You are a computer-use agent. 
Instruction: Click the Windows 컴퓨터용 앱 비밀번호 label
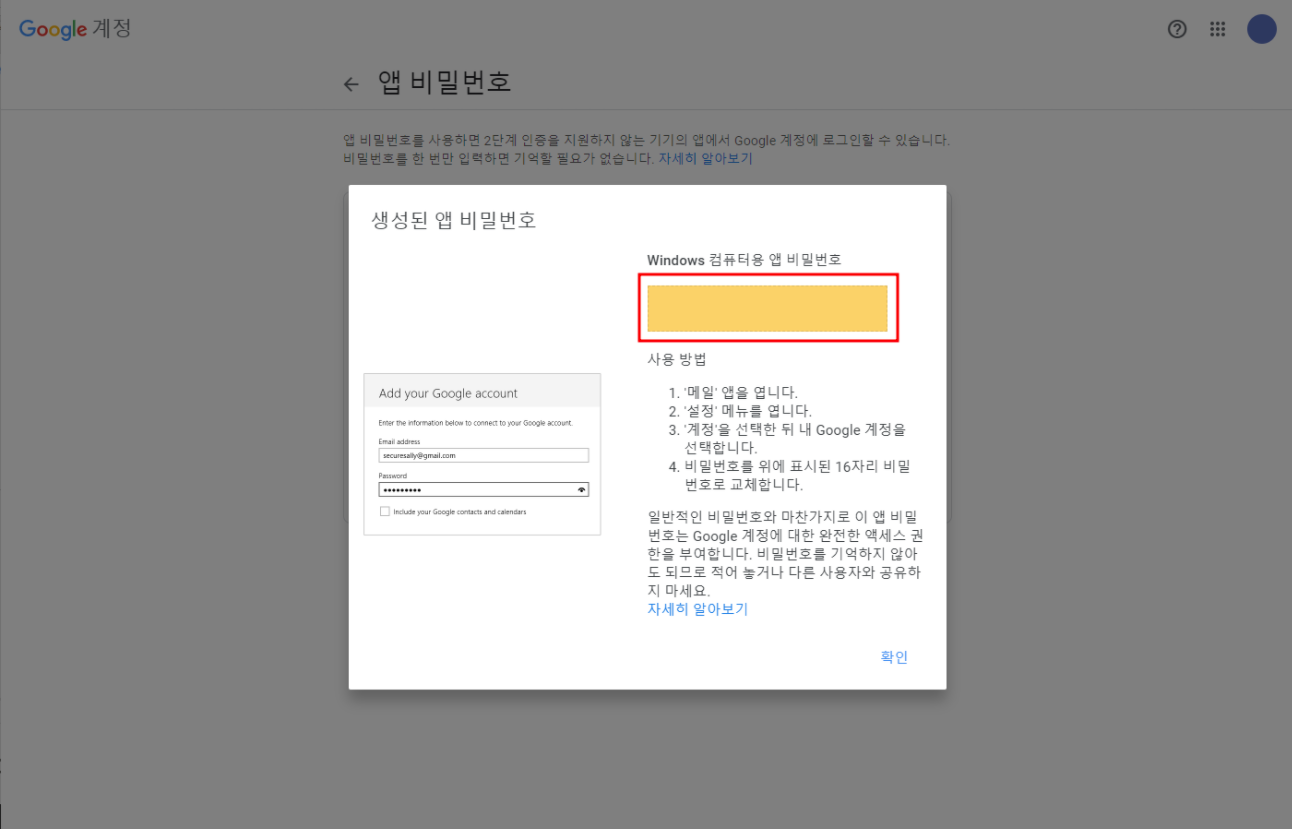(x=744, y=260)
